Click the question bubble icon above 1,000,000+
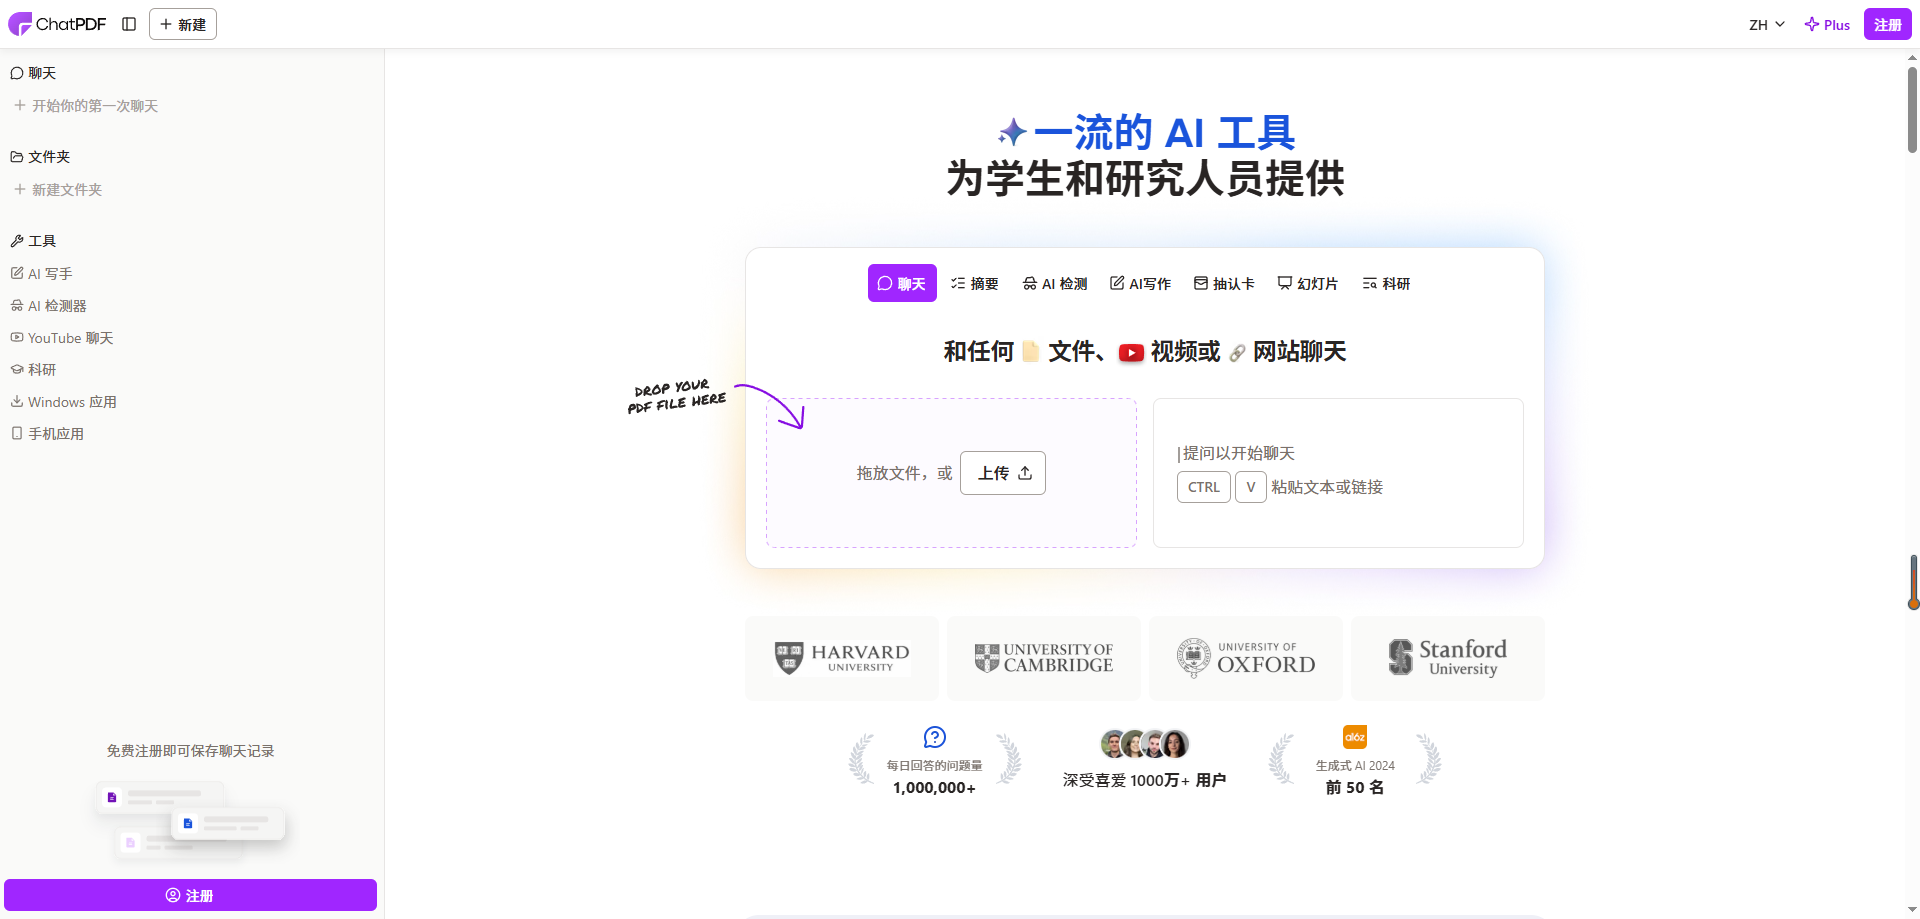This screenshot has height=919, width=1920. 935,737
